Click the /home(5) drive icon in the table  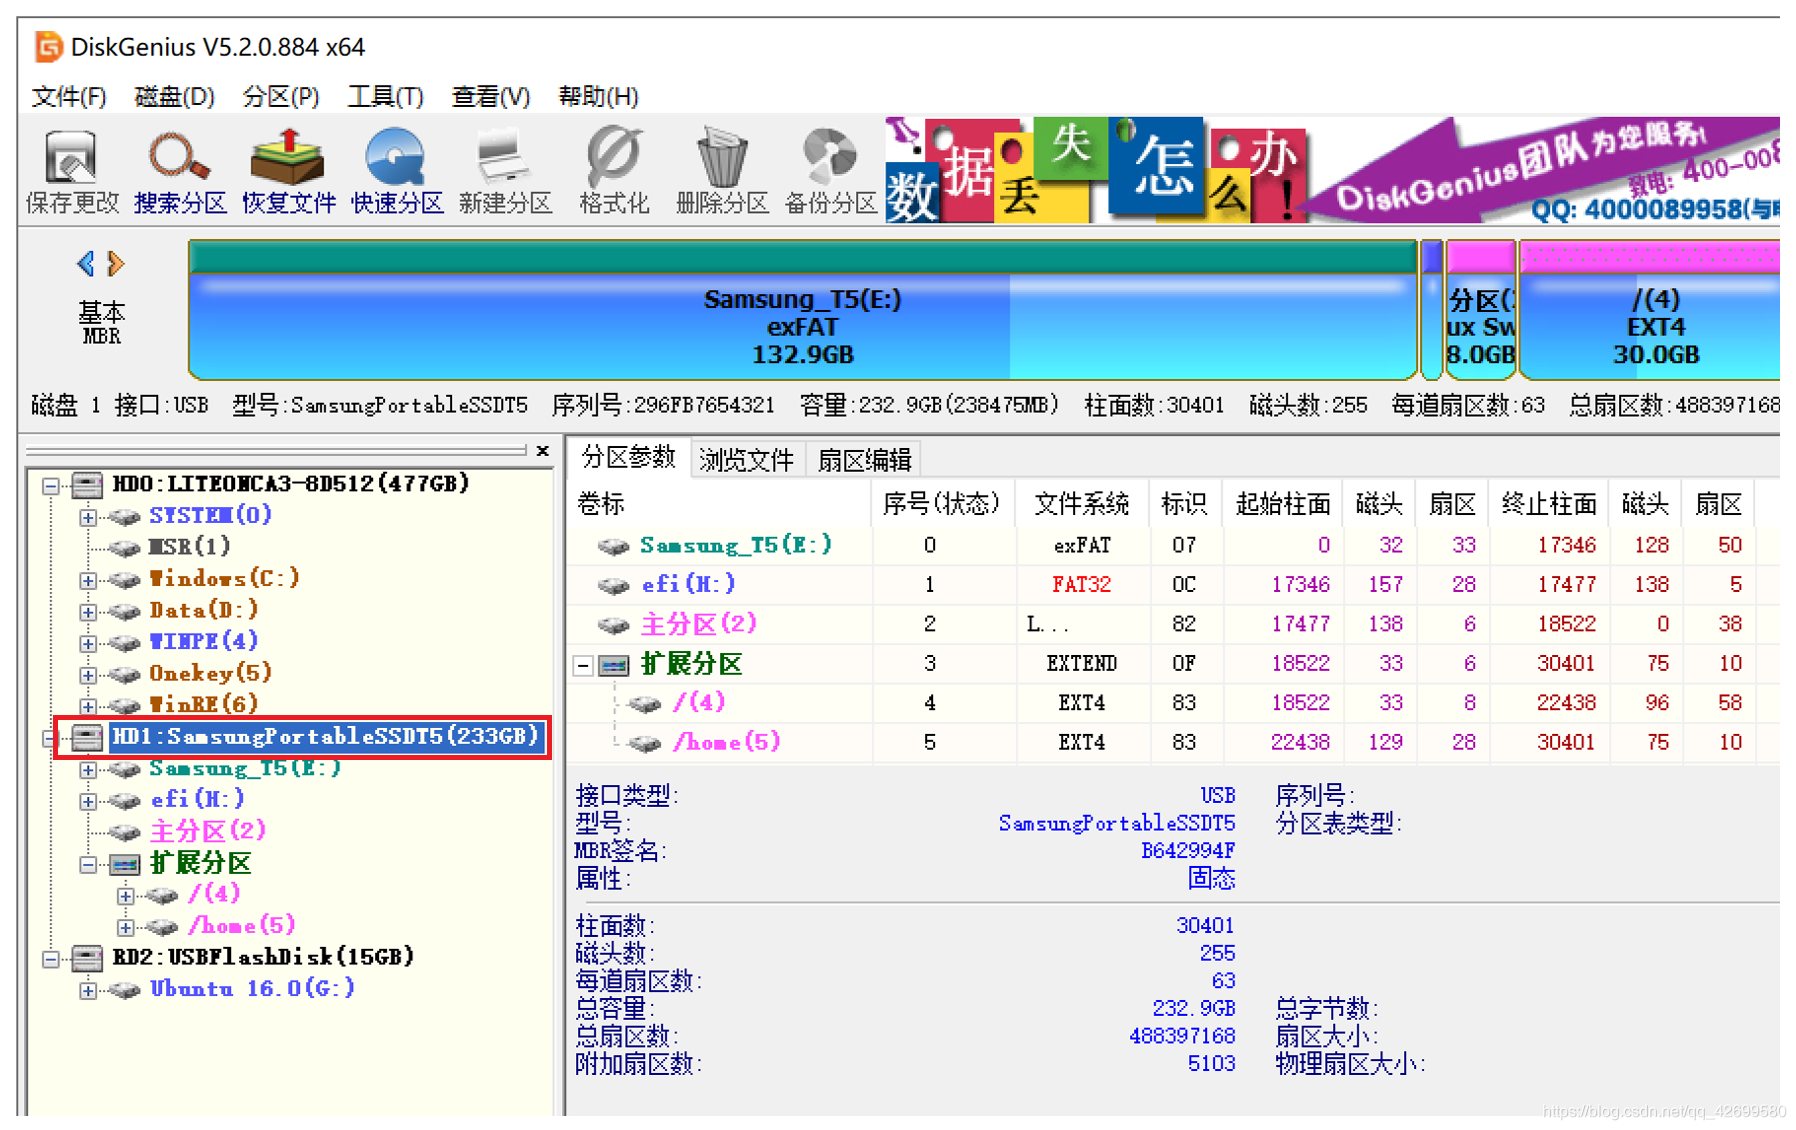click(645, 743)
